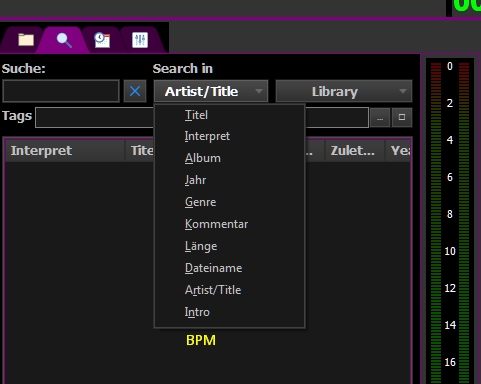This screenshot has height=384, width=481.
Task: Pick Kommentar from the search-in menu
Action: [x=229, y=224]
